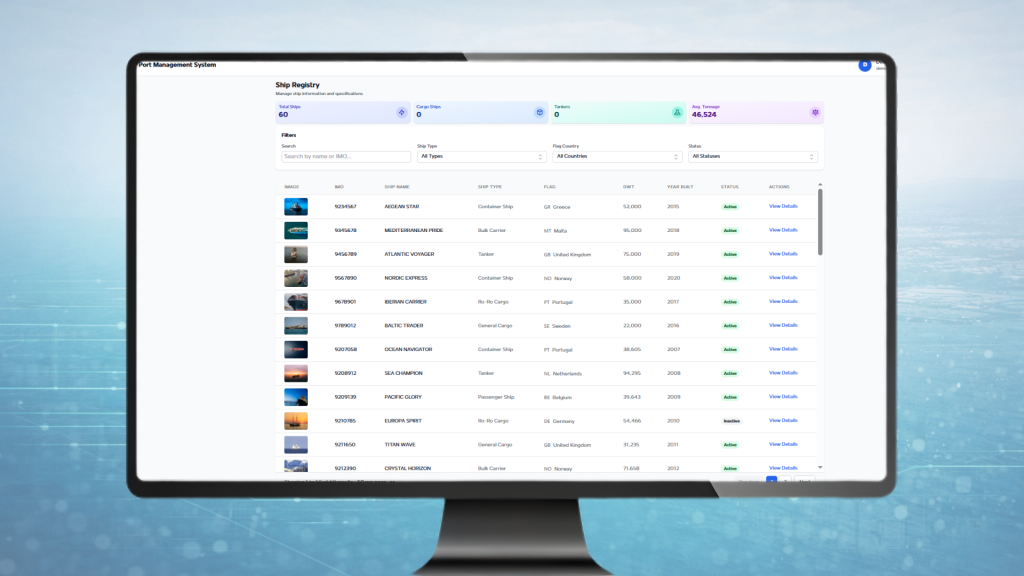The height and width of the screenshot is (576, 1024).
Task: View Details for NORDIC EXPRESS
Action: click(x=783, y=278)
